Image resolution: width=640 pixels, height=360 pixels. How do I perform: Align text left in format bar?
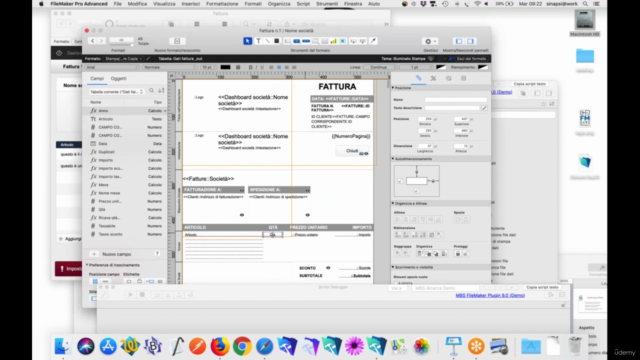point(271,67)
